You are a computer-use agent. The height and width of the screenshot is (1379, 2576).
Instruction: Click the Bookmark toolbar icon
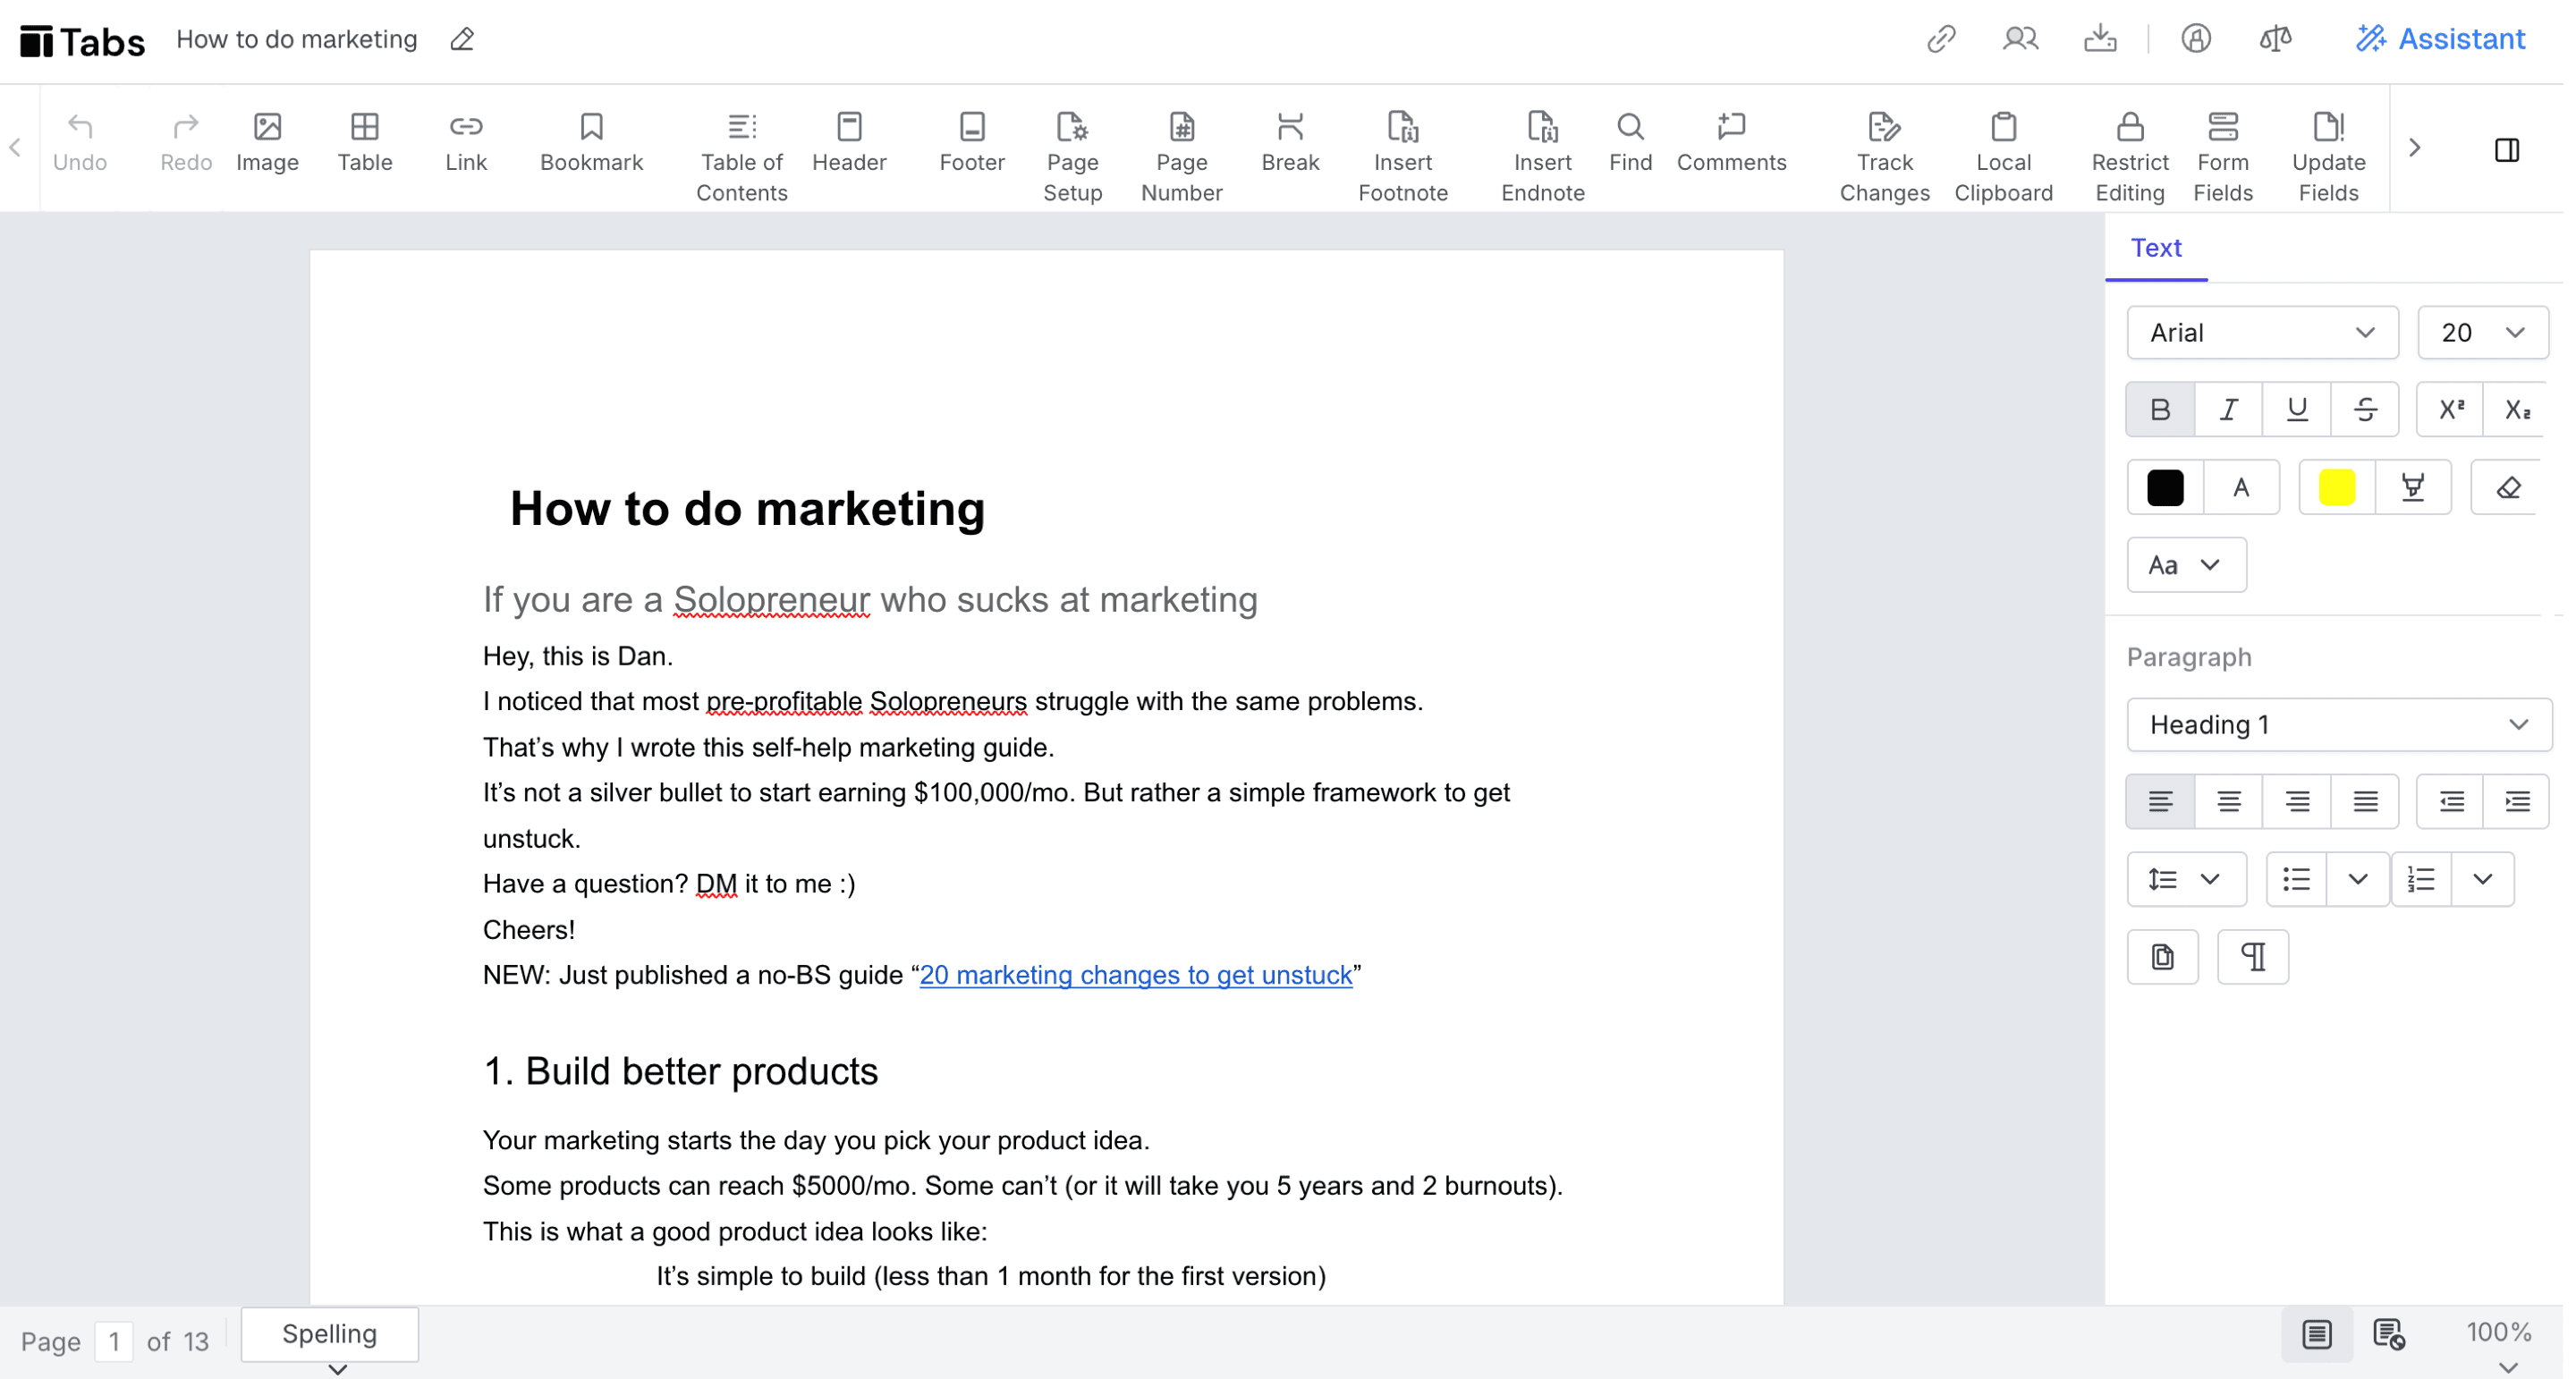pos(591,142)
